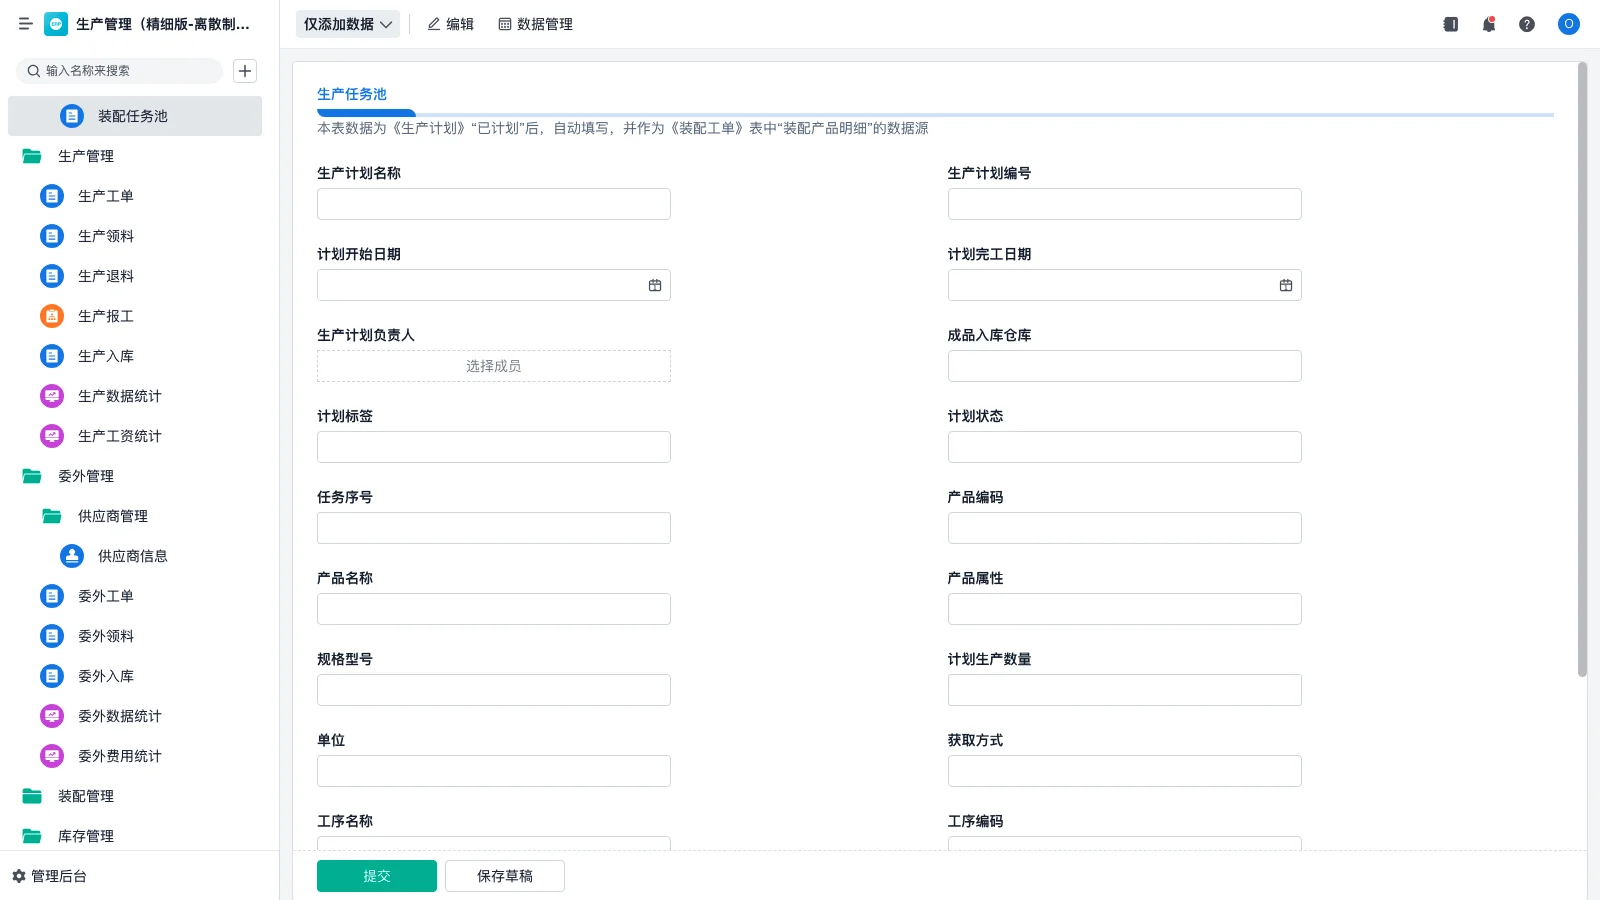The image size is (1600, 900).
Task: Click the green 提交 button
Action: [376, 876]
